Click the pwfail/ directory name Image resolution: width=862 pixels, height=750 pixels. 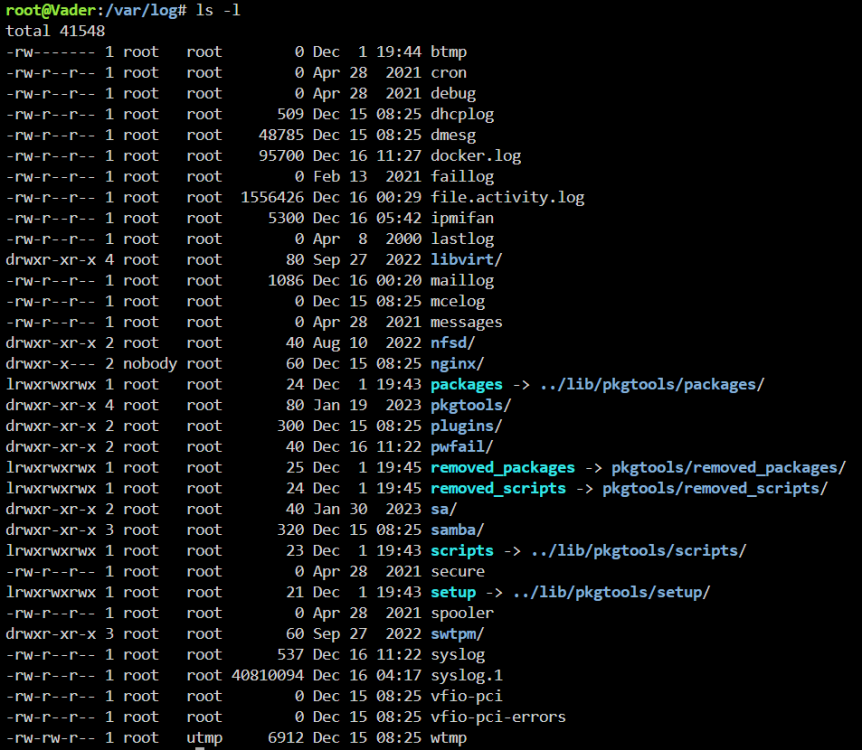tap(462, 447)
